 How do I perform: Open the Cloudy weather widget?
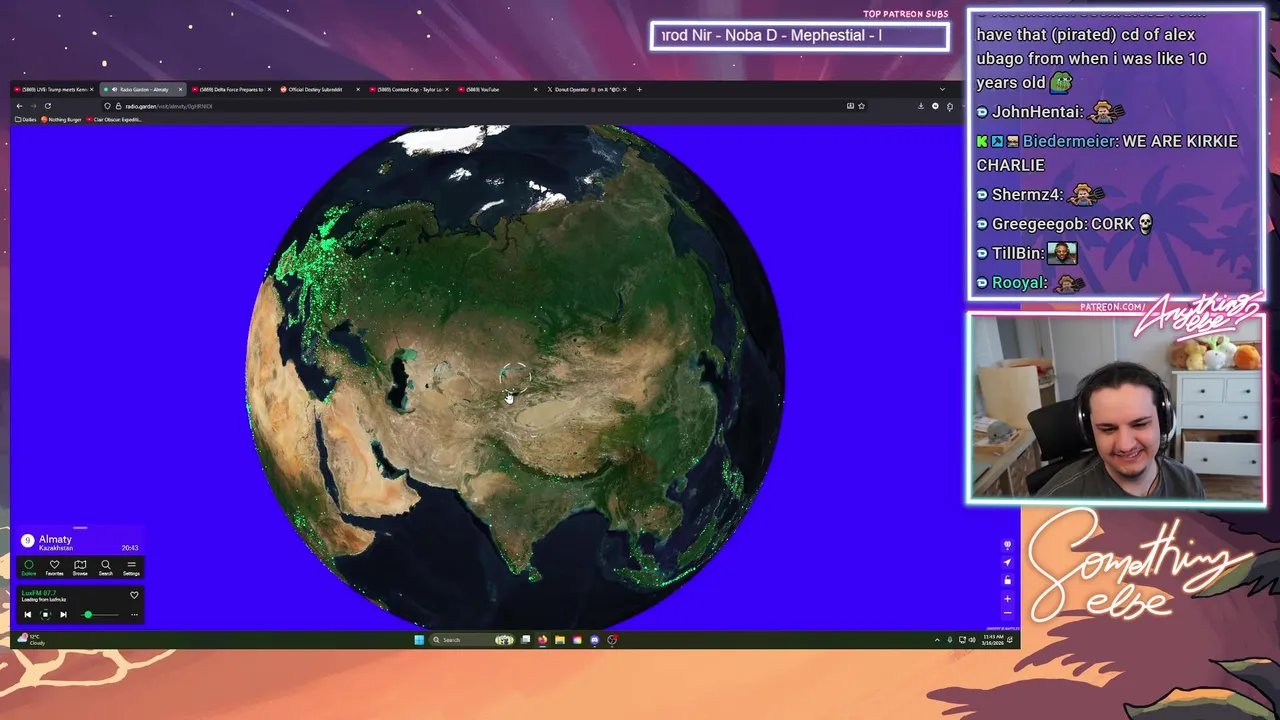[x=32, y=640]
